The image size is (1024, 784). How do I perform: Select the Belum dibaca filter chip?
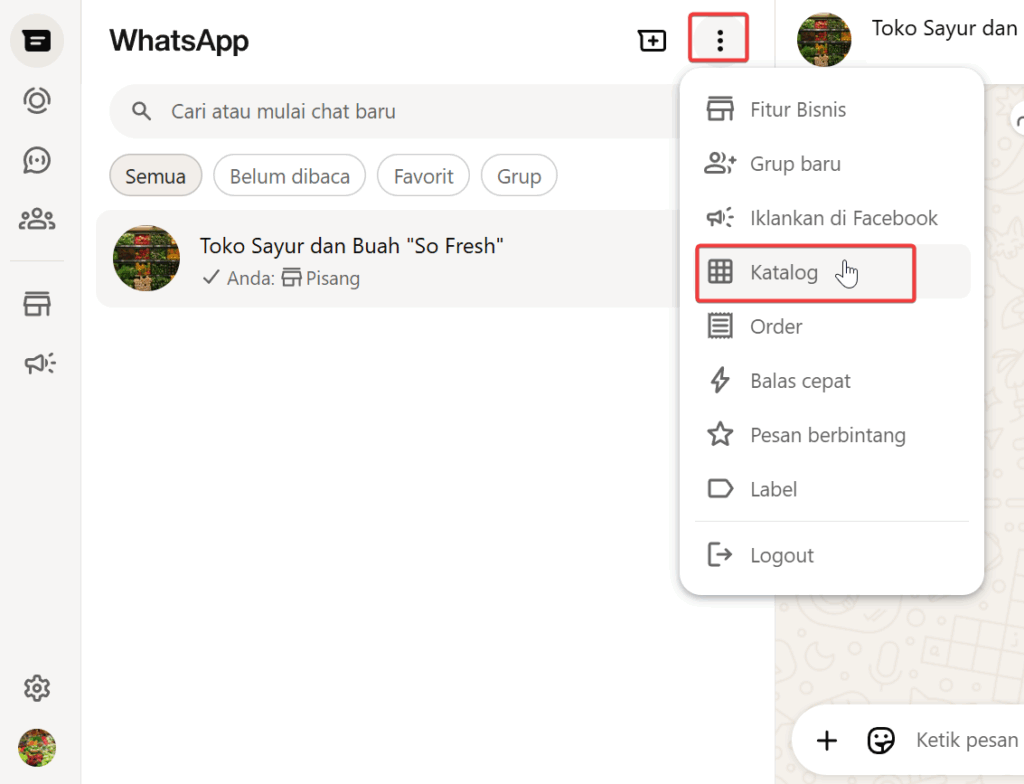point(289,177)
